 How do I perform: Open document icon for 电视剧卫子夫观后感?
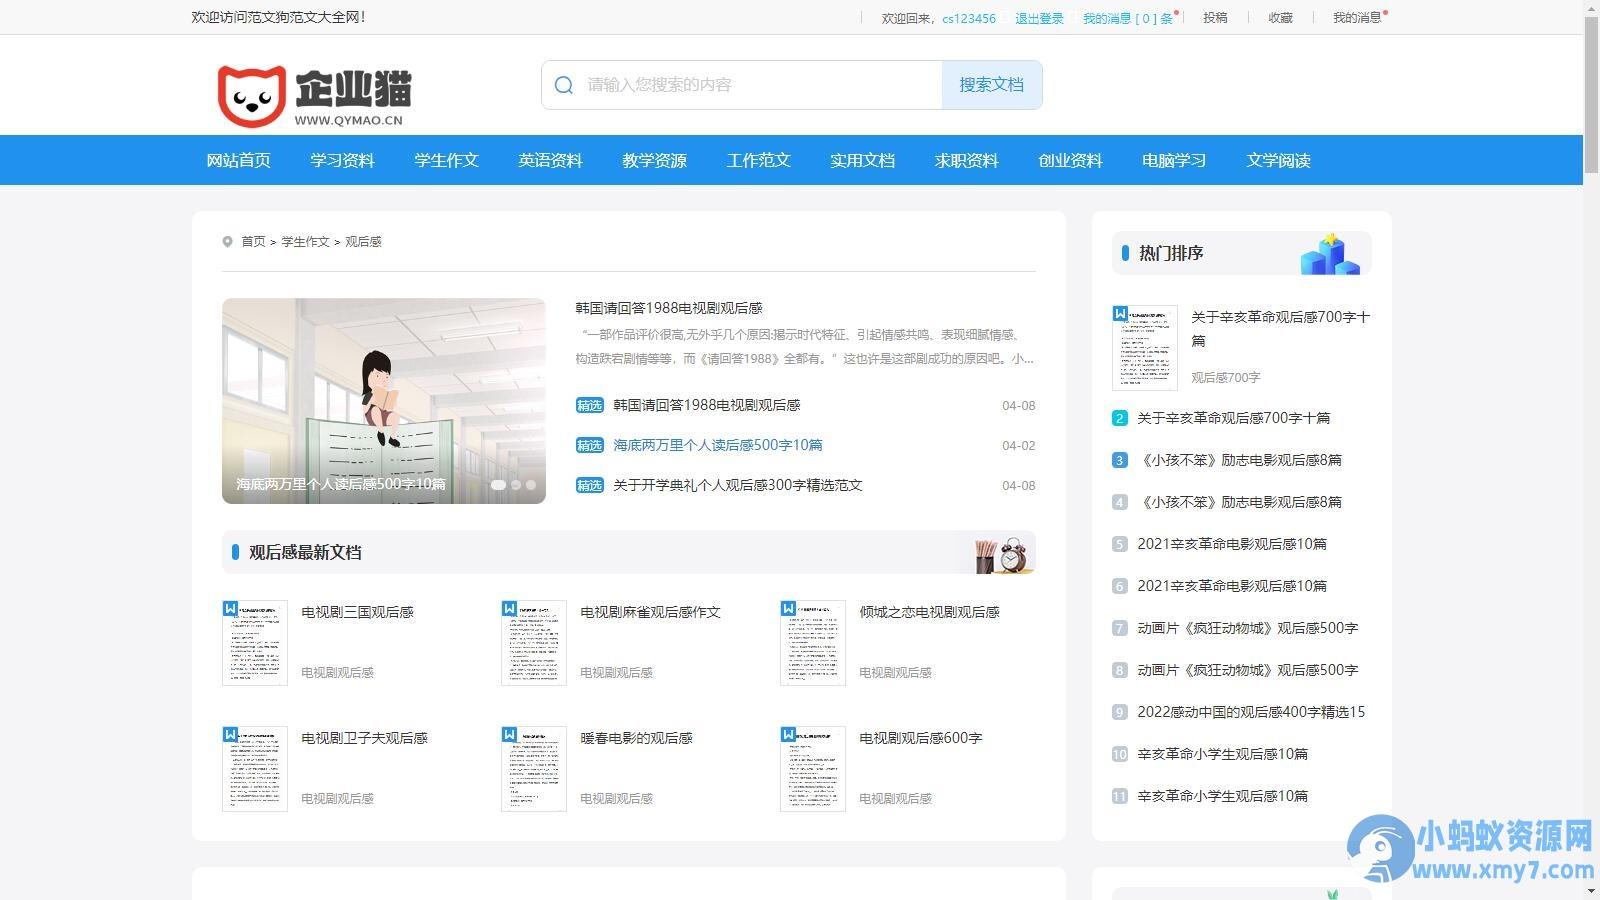[x=255, y=769]
